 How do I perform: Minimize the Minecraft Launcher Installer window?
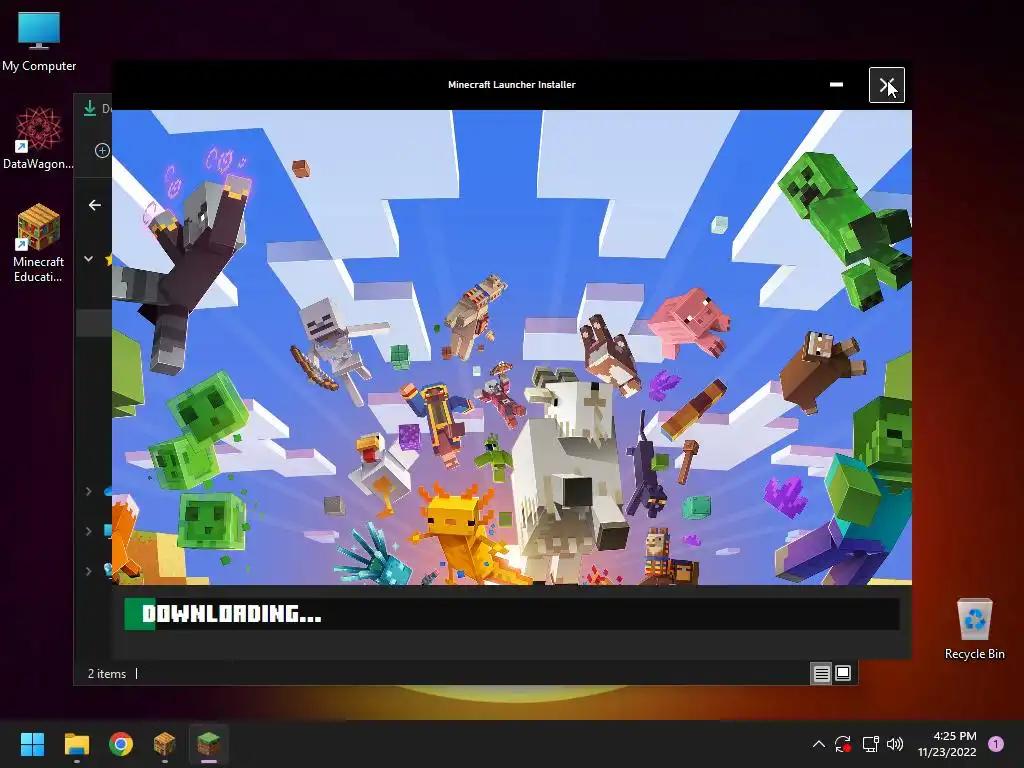pyautogui.click(x=836, y=85)
